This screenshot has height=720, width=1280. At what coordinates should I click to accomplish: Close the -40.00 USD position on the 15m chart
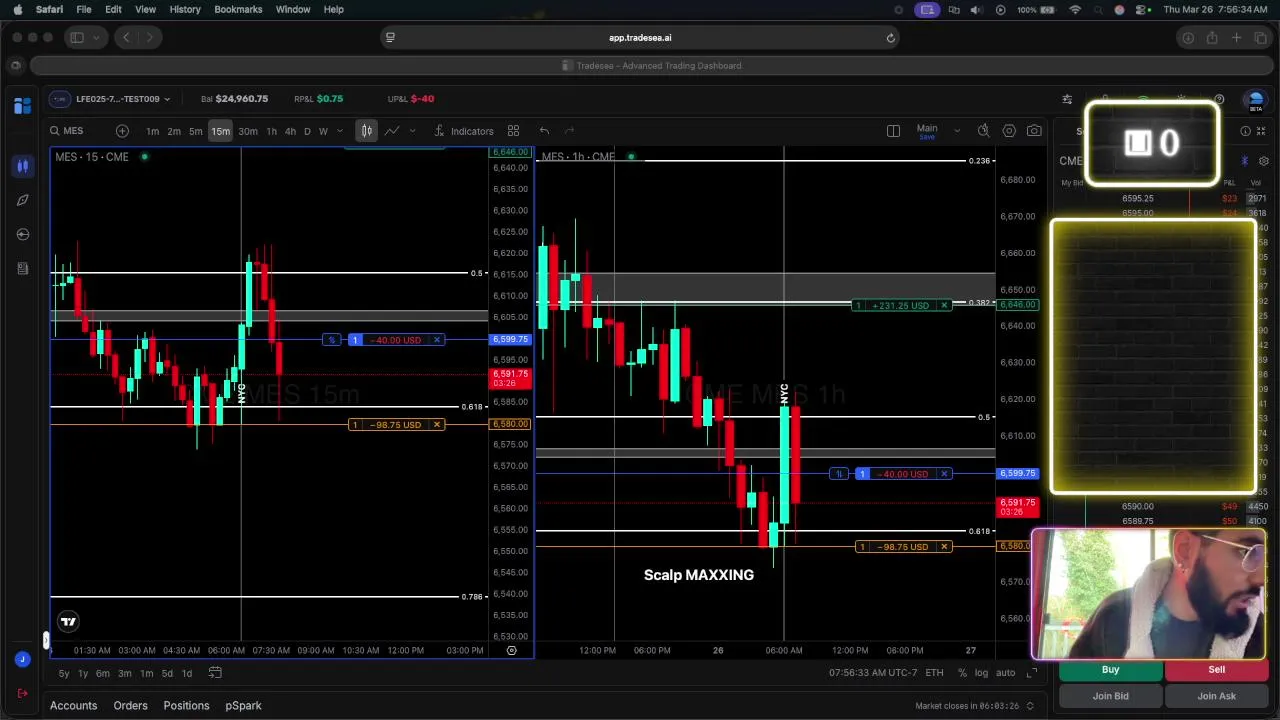click(437, 340)
